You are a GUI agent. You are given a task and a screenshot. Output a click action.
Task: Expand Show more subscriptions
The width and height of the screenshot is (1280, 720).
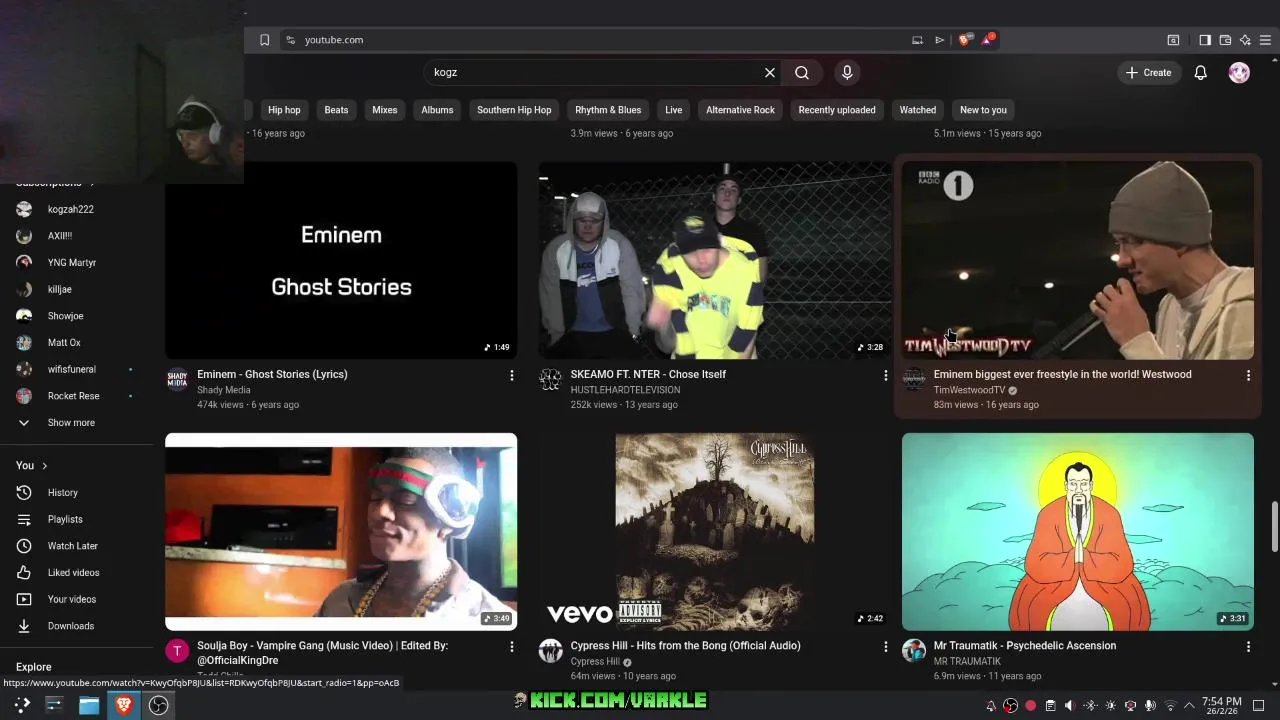pos(70,423)
